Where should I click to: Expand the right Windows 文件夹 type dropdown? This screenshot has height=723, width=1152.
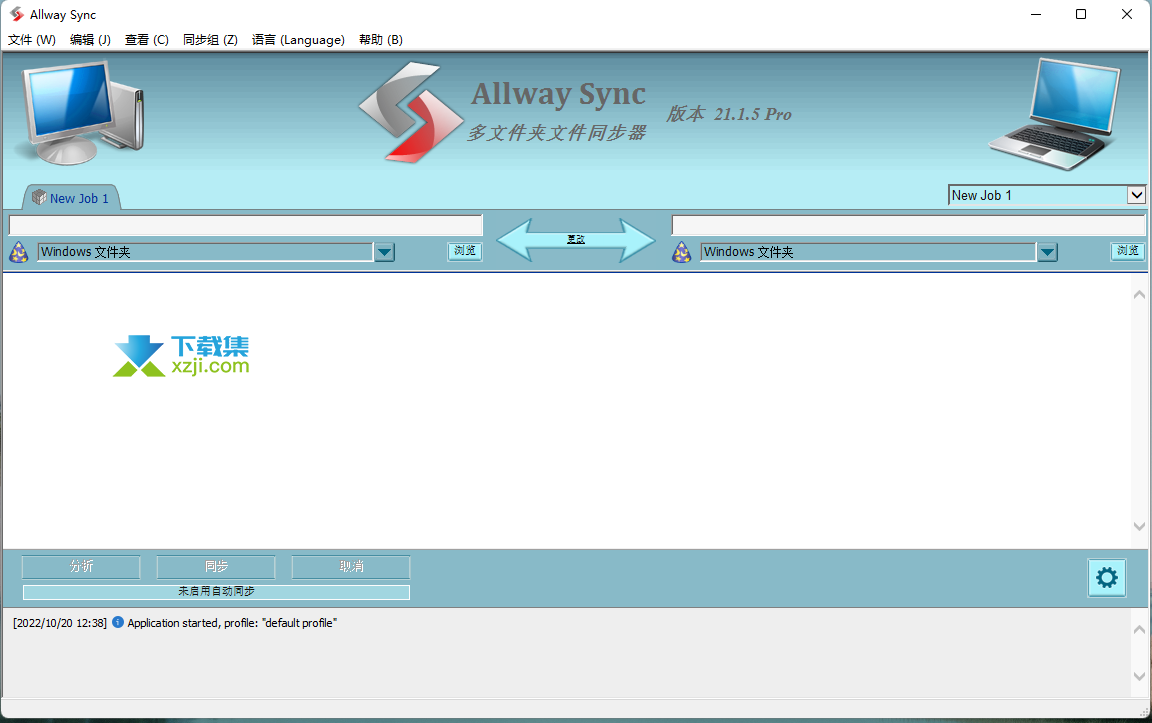click(1048, 252)
